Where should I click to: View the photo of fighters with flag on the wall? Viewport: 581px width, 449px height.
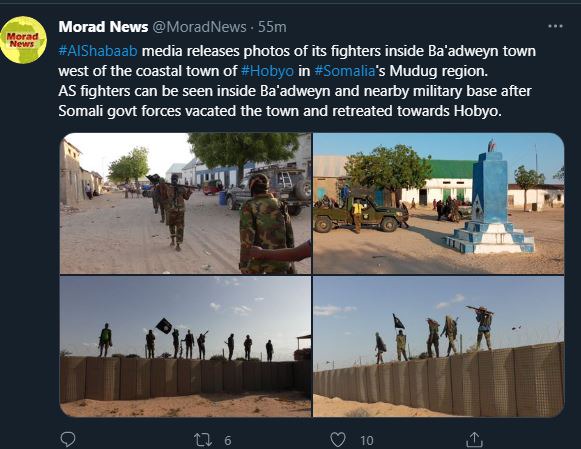[439, 347]
